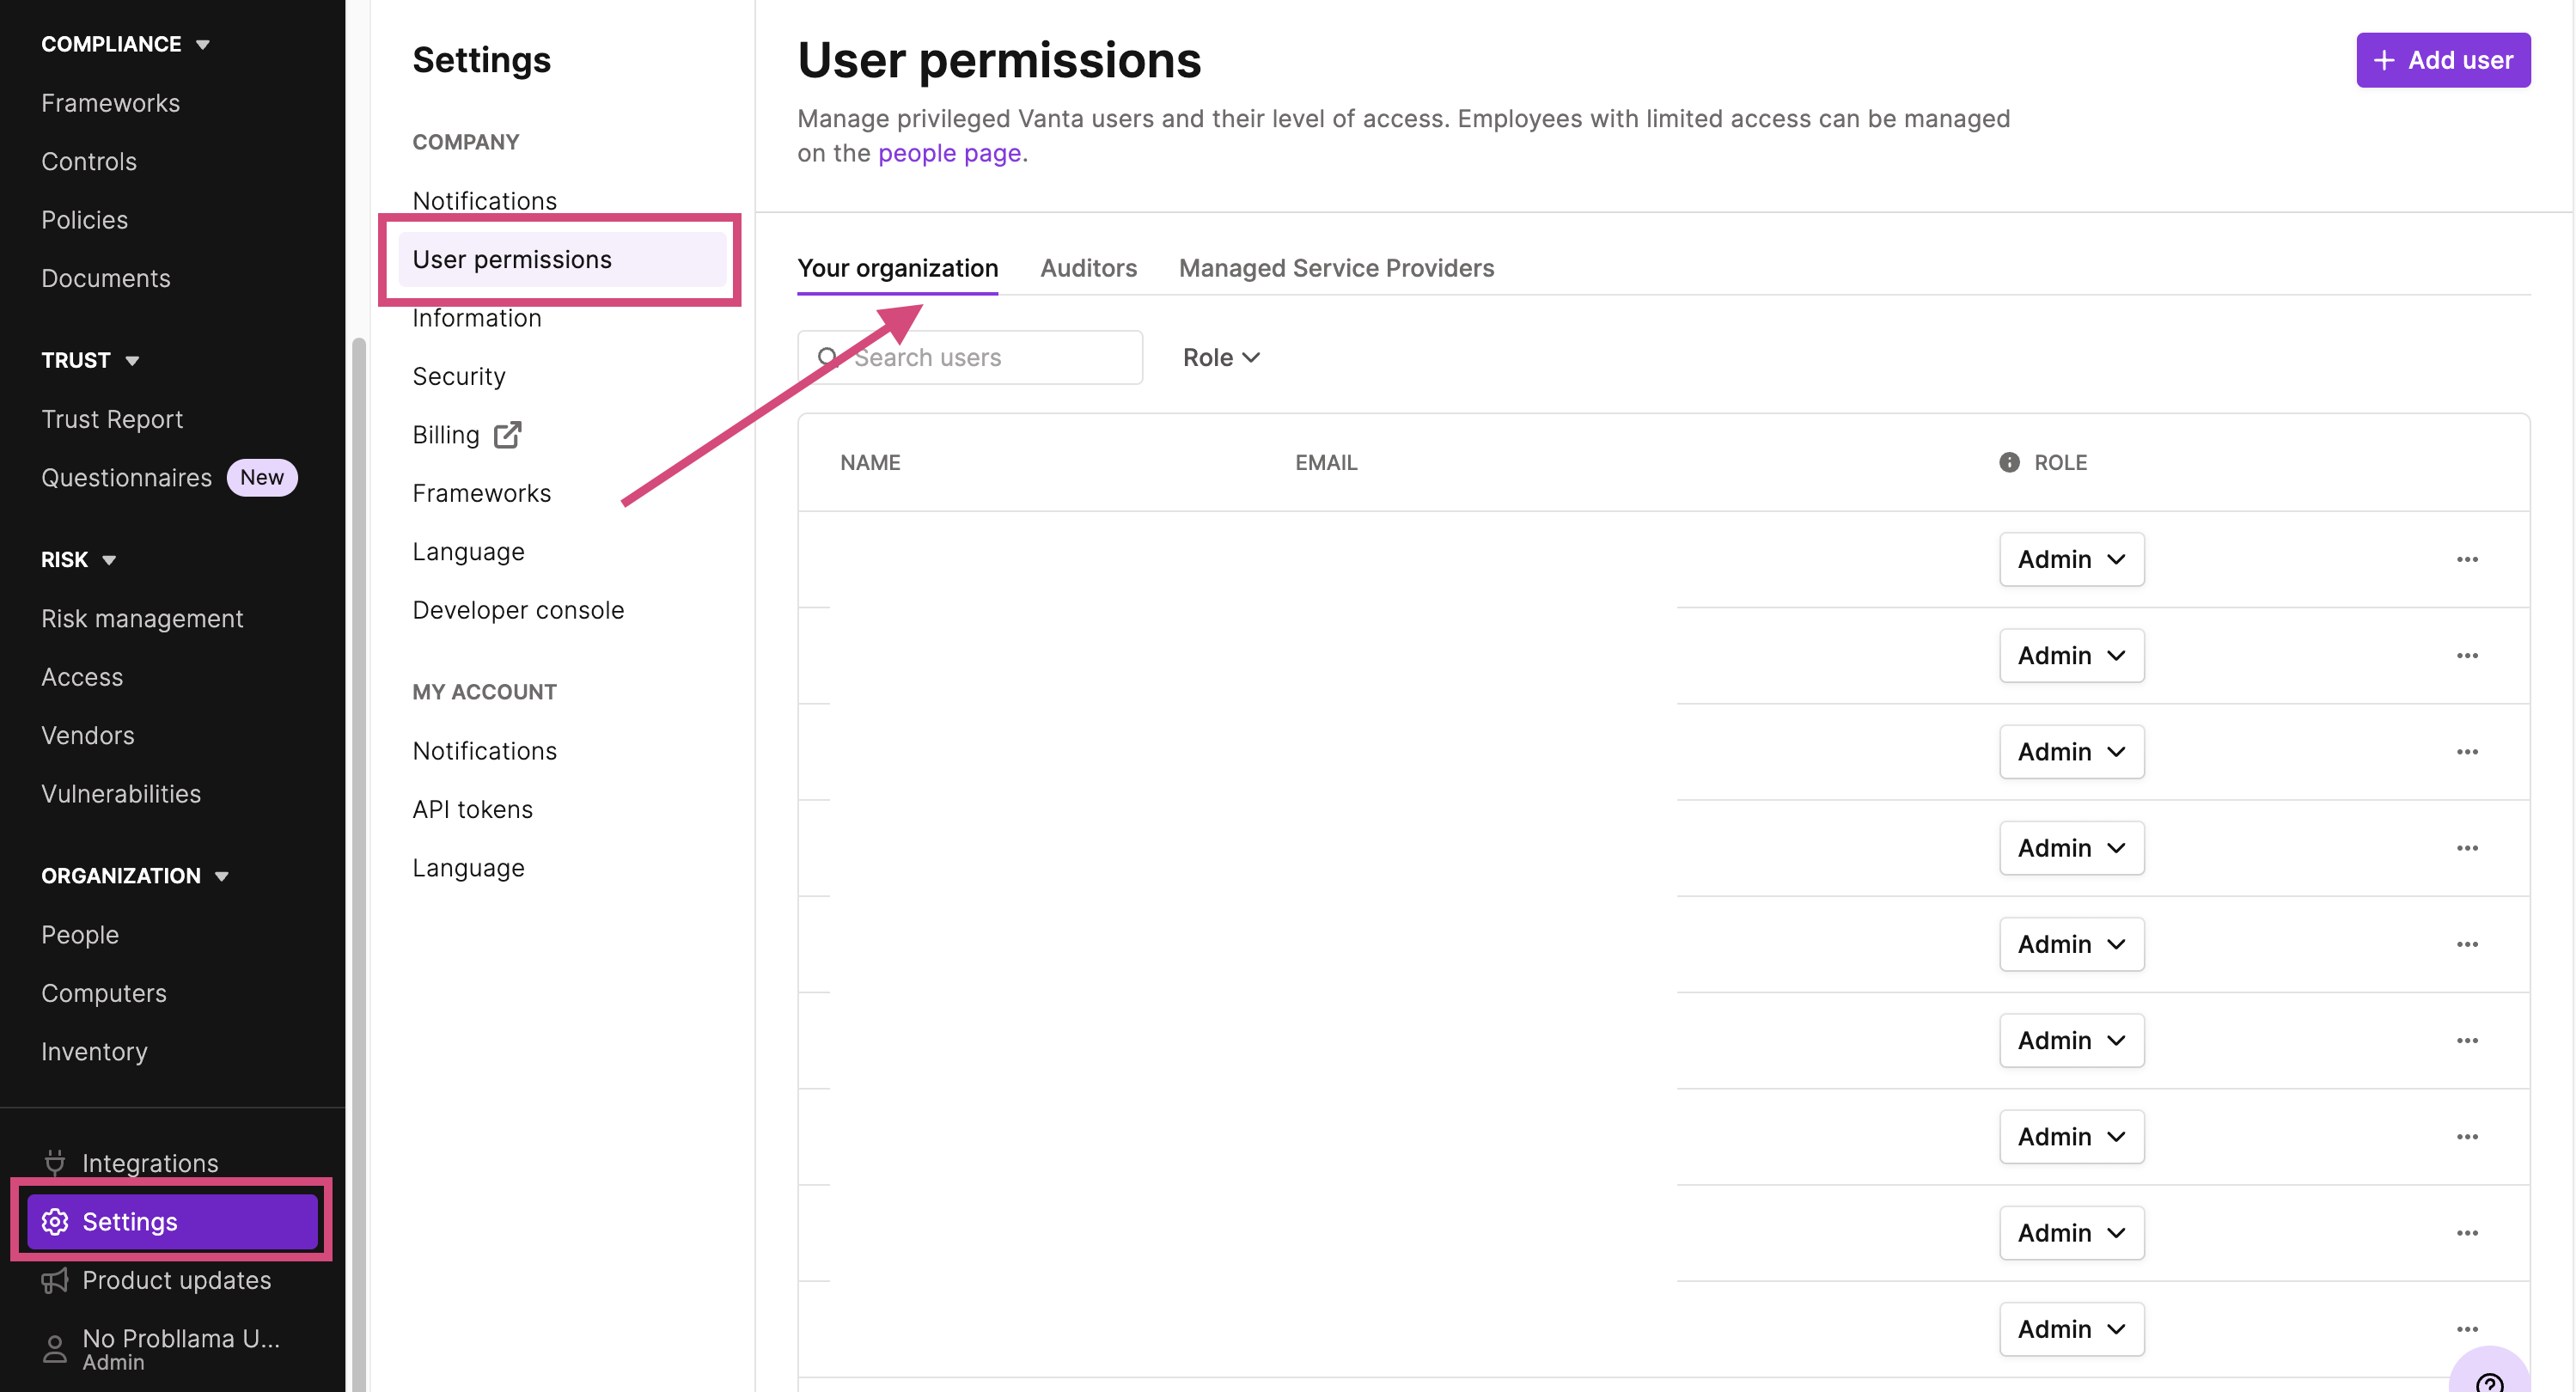Open Company Notifications settings

(485, 201)
